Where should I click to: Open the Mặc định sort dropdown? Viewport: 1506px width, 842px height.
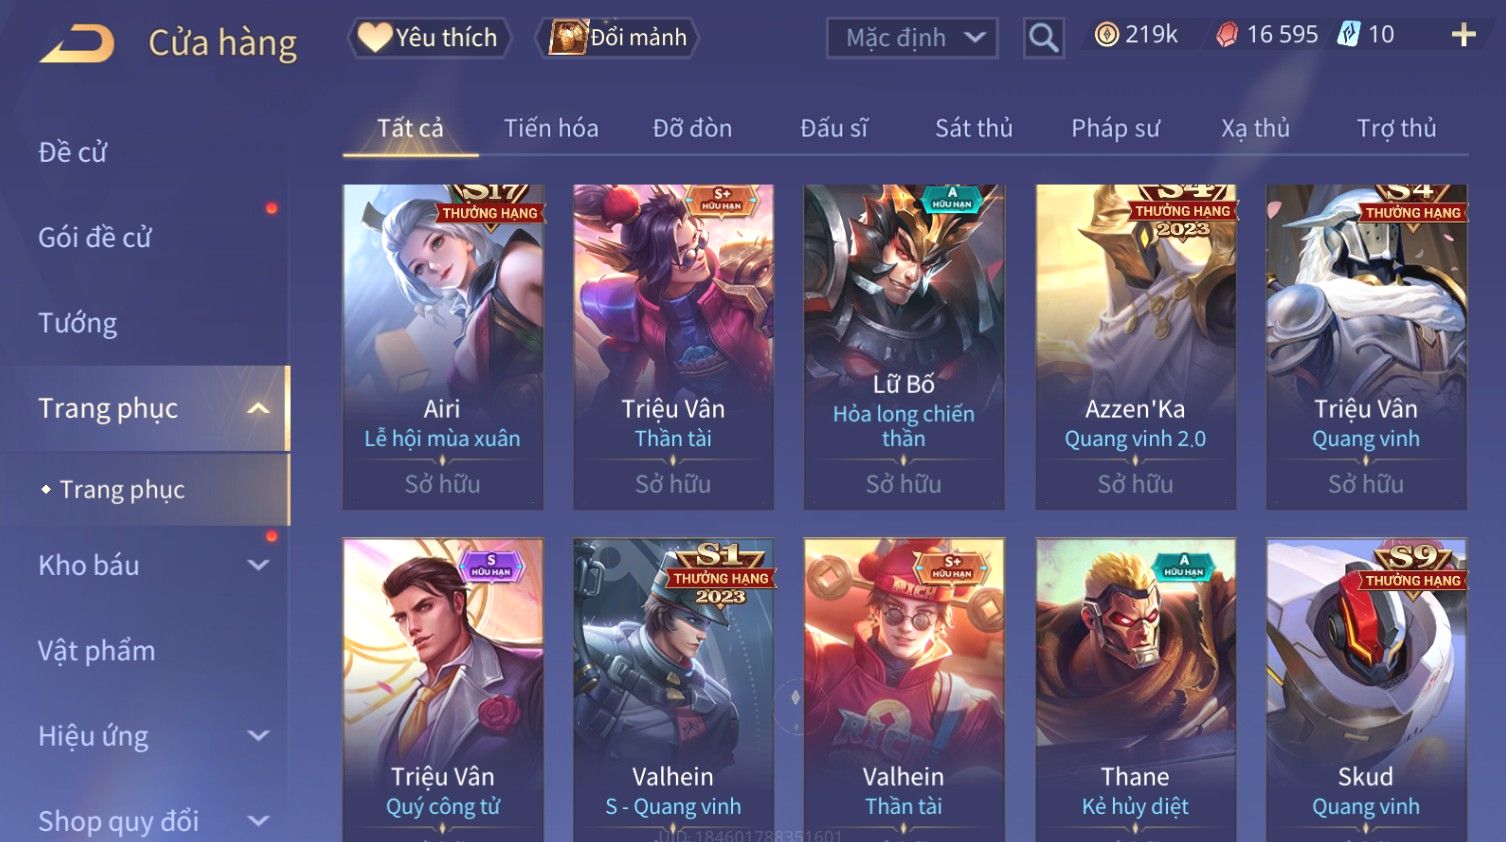pos(912,38)
